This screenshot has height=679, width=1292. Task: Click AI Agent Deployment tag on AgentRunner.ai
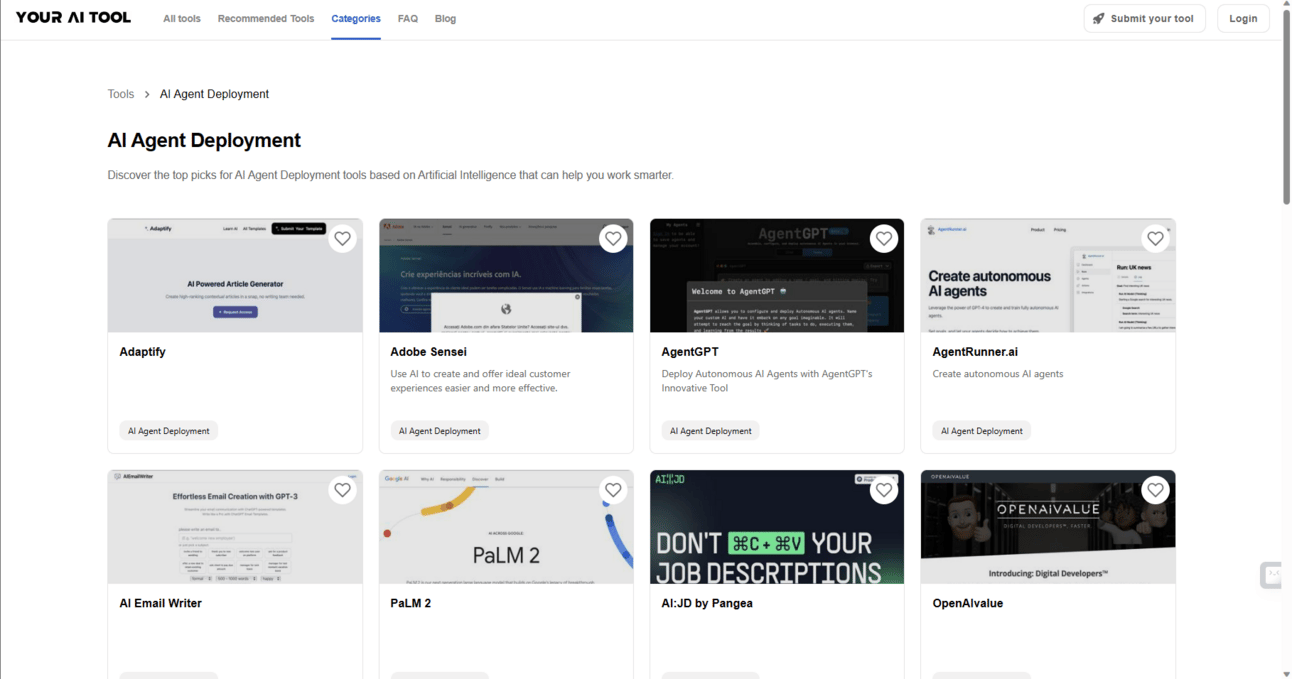coord(982,431)
